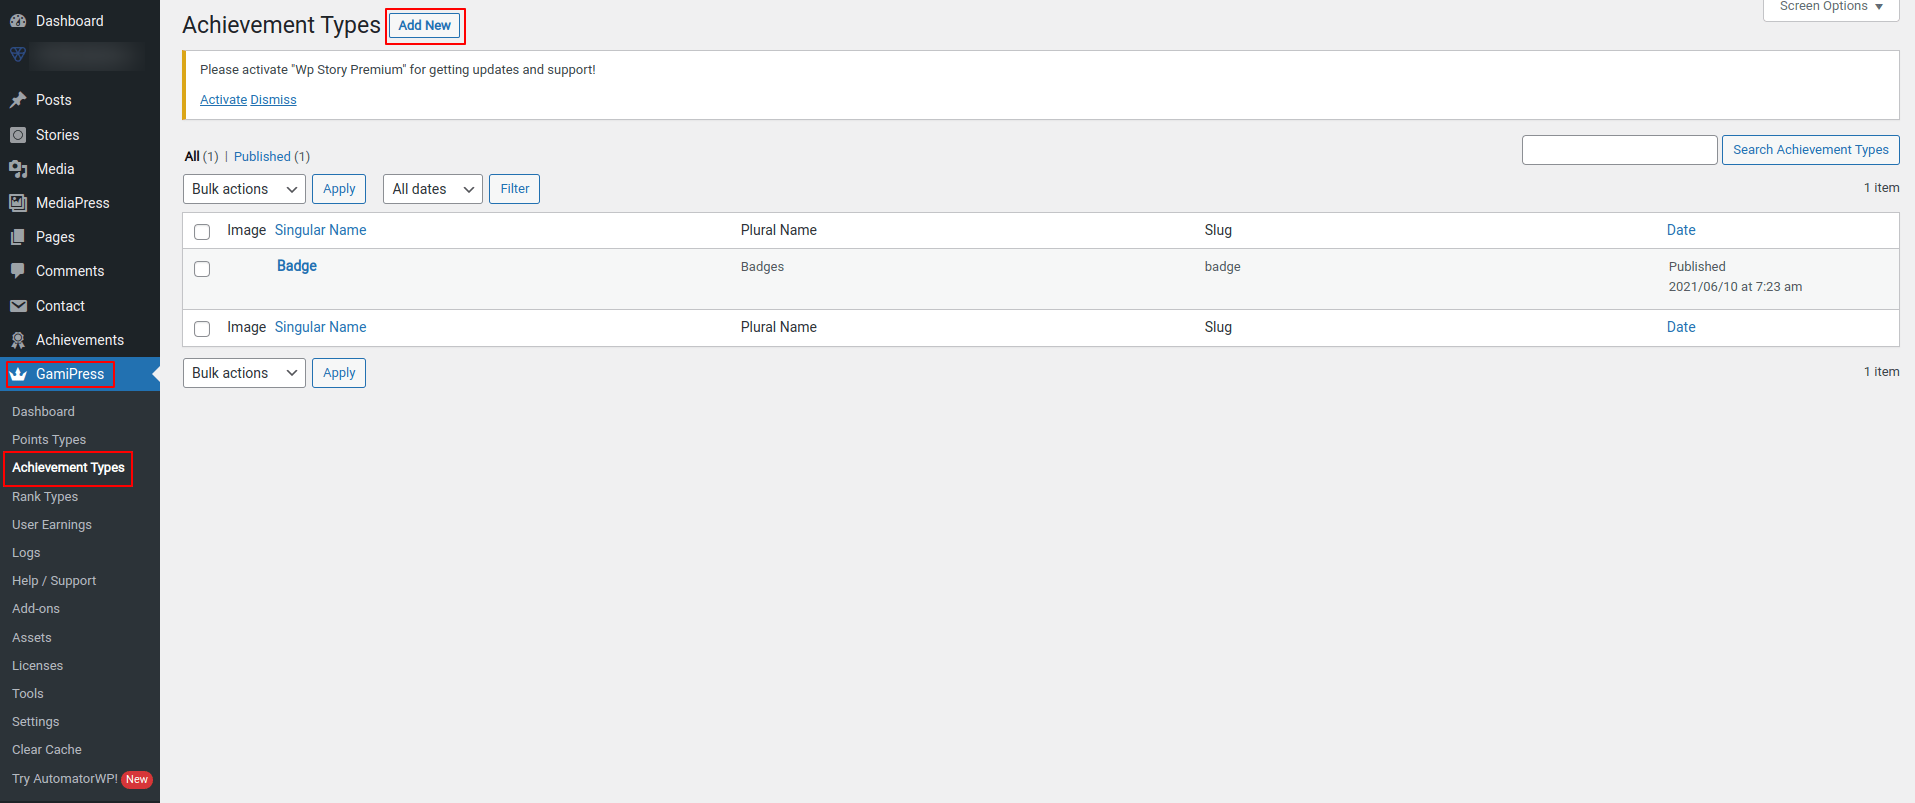Click the 'Badges' plural name cell
This screenshot has width=1915, height=803.
tap(762, 267)
